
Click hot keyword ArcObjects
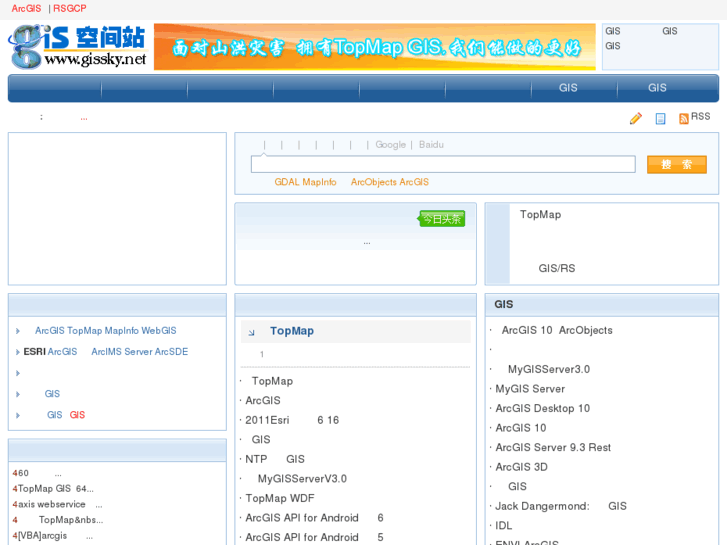pyautogui.click(x=374, y=182)
